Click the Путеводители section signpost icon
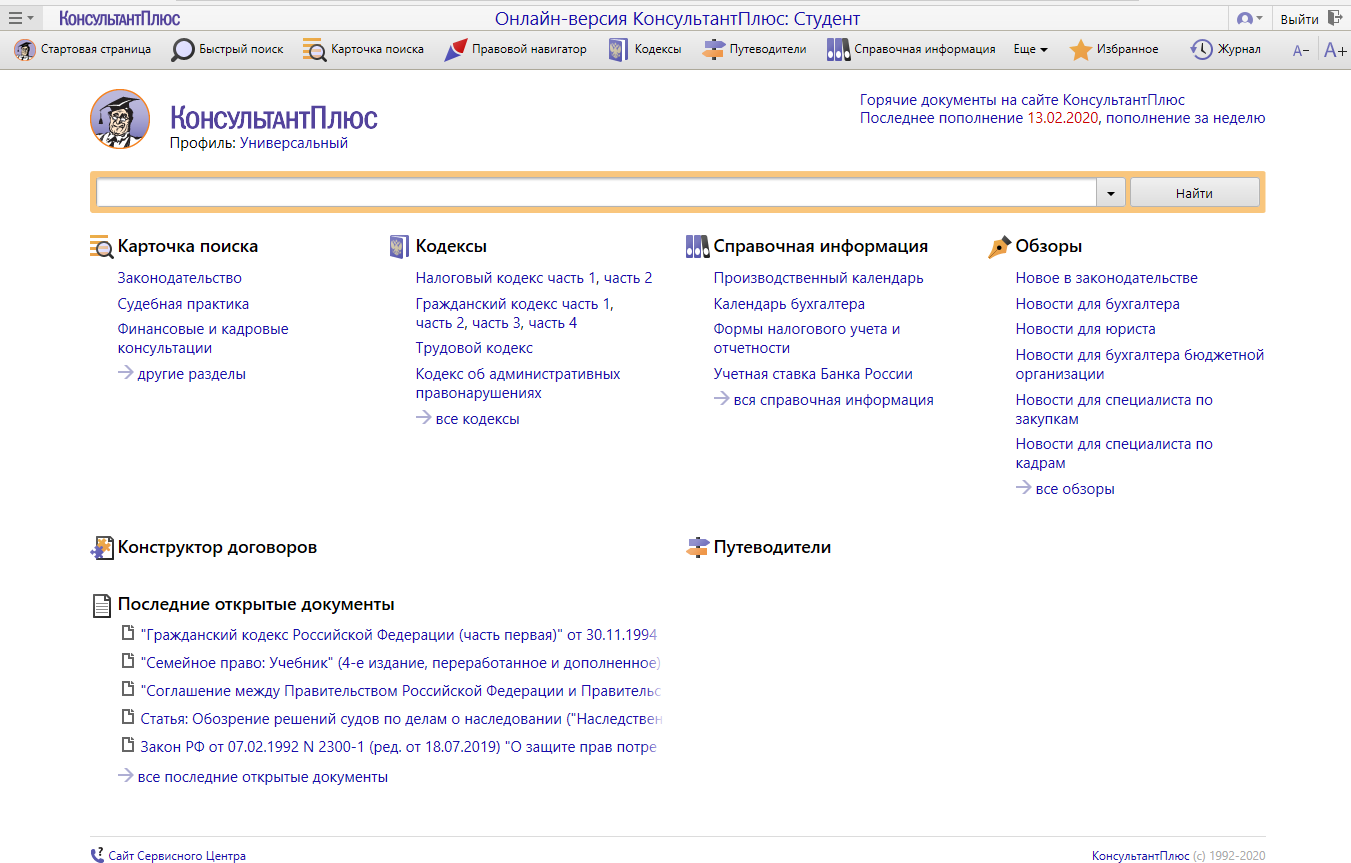Screen dimensions: 1351x863 pos(697,548)
